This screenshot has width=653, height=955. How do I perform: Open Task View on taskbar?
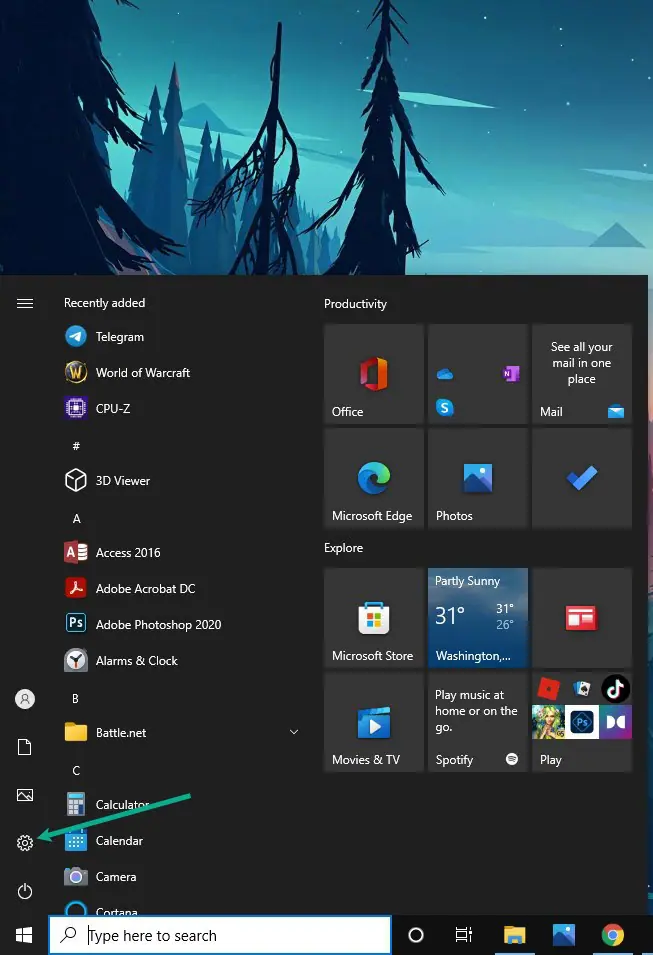click(464, 935)
